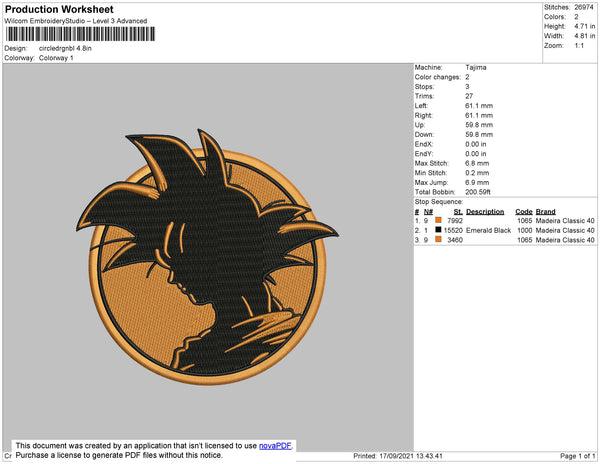The height and width of the screenshot is (464, 600).
Task: Click the Stops value 3
Action: pyautogui.click(x=467, y=86)
